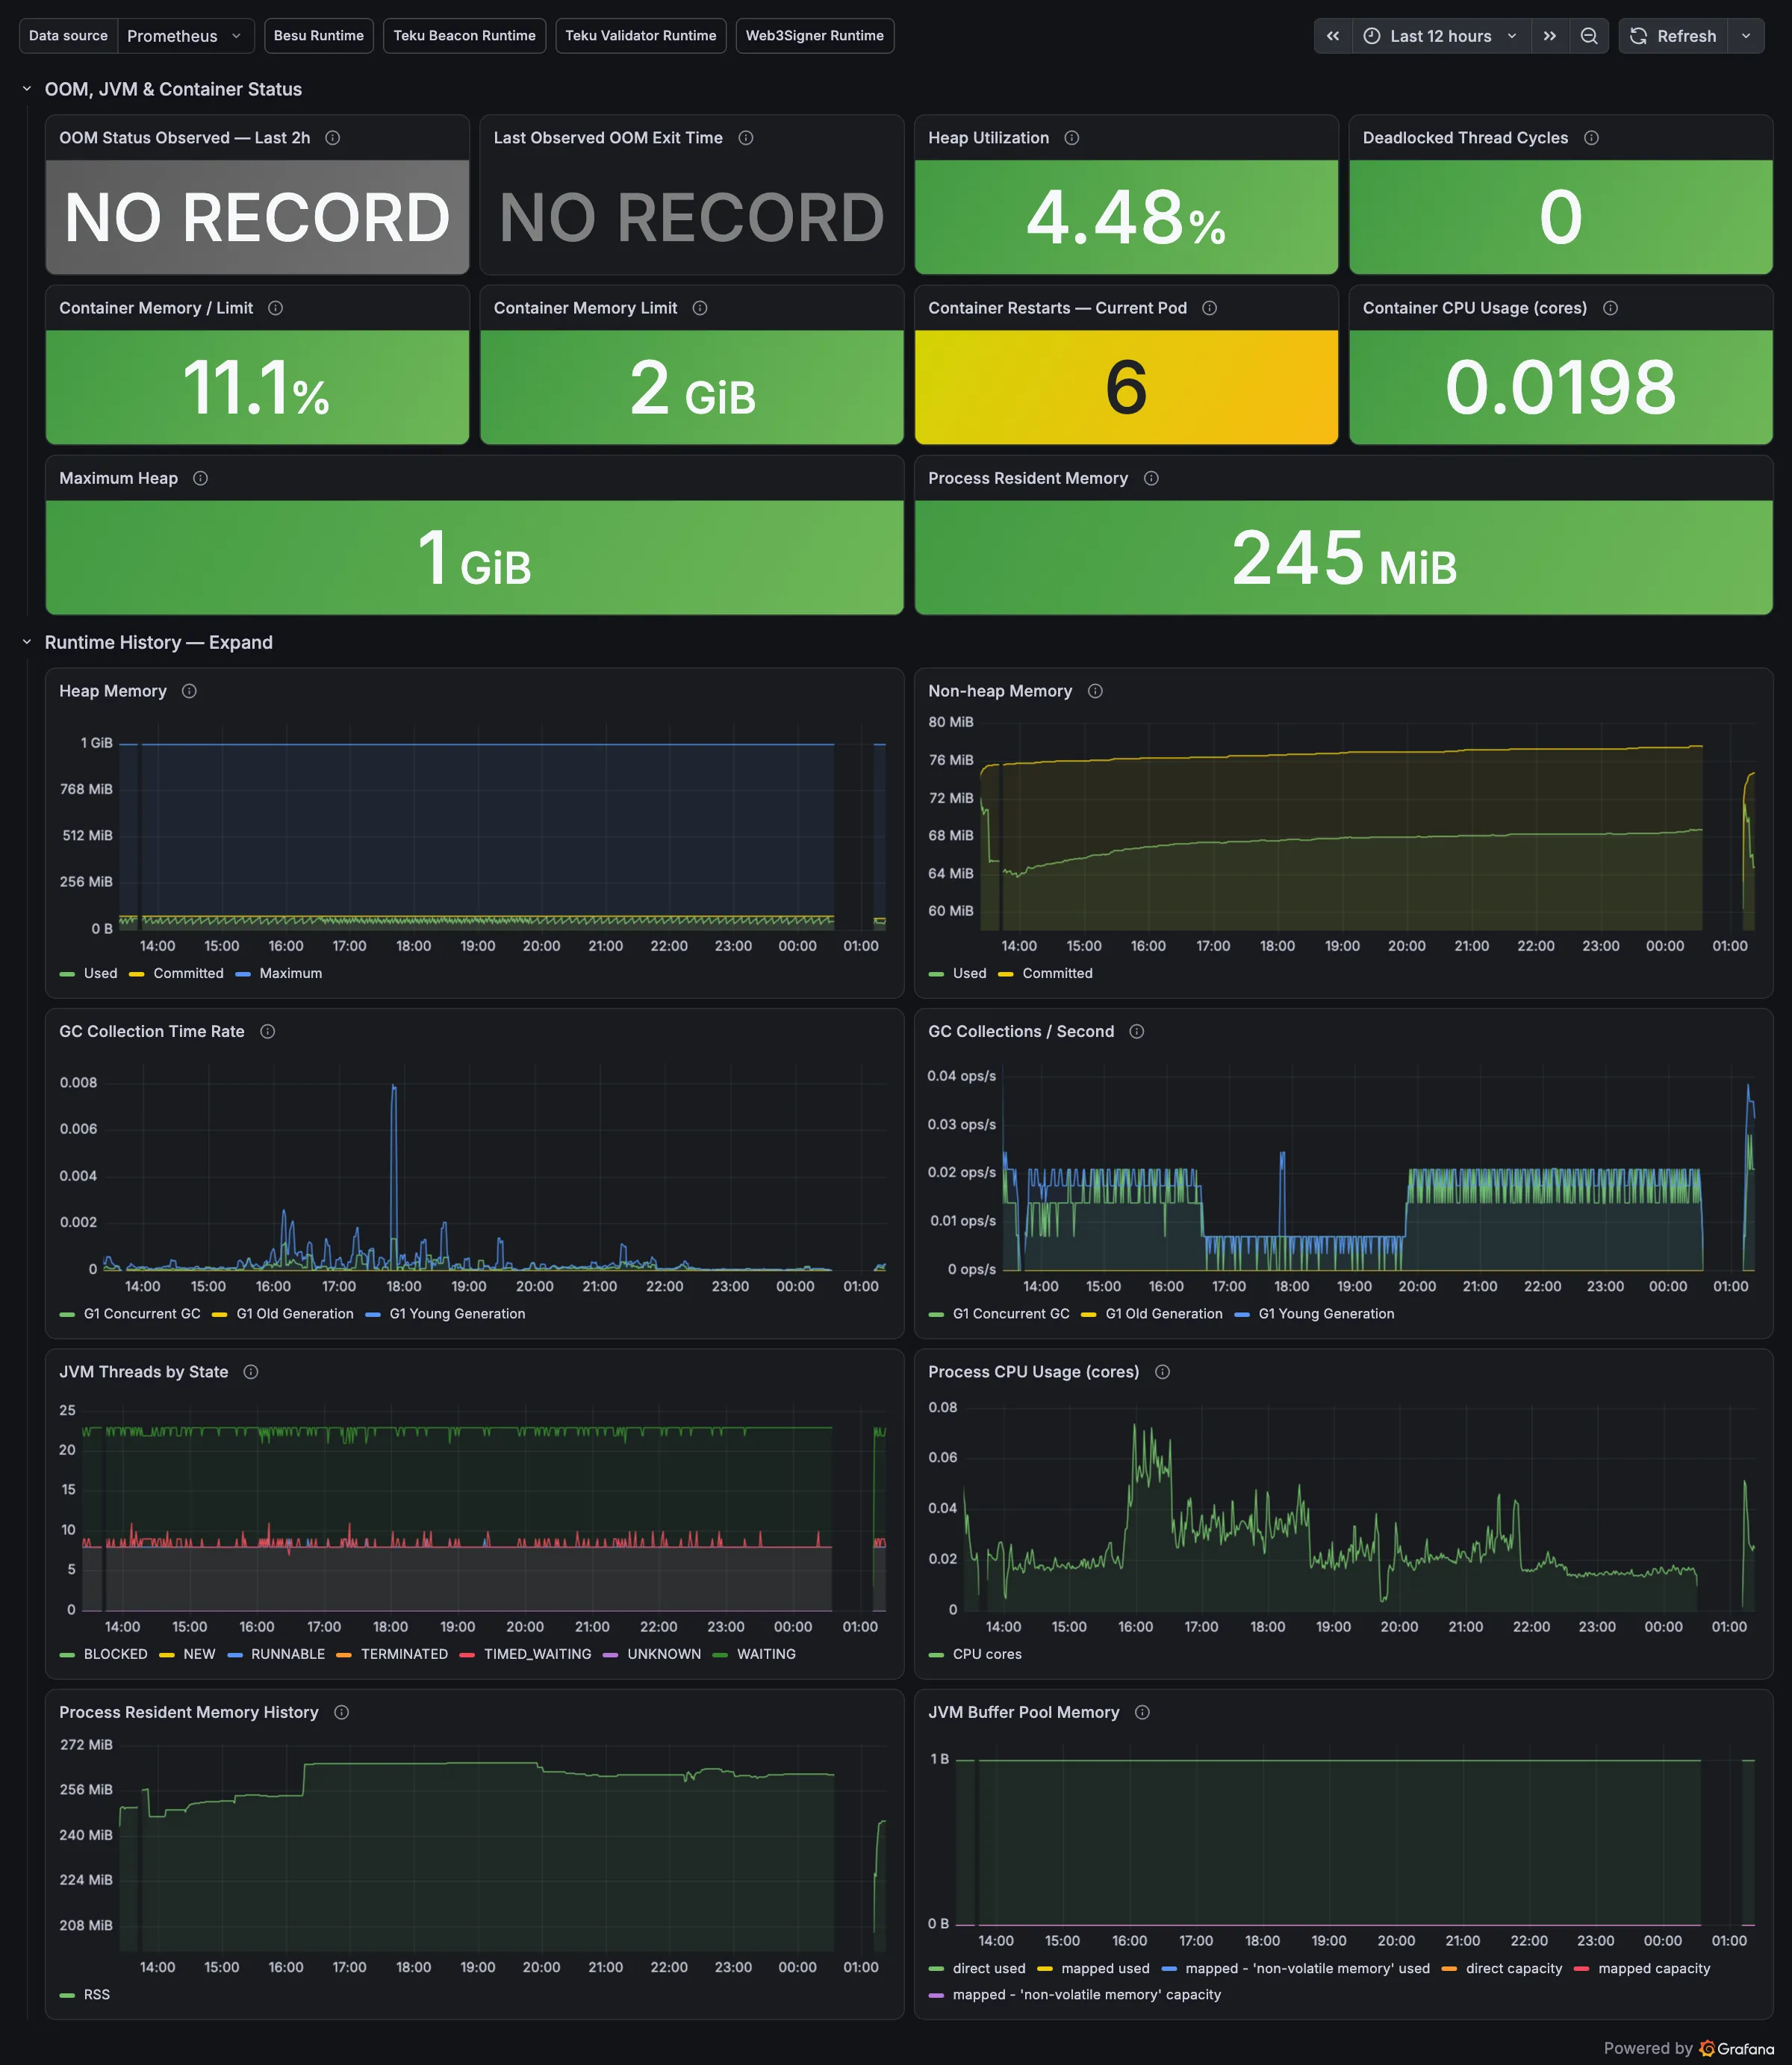Zoom out time range with magnifier icon
Viewport: 1792px width, 2065px height.
(1589, 36)
